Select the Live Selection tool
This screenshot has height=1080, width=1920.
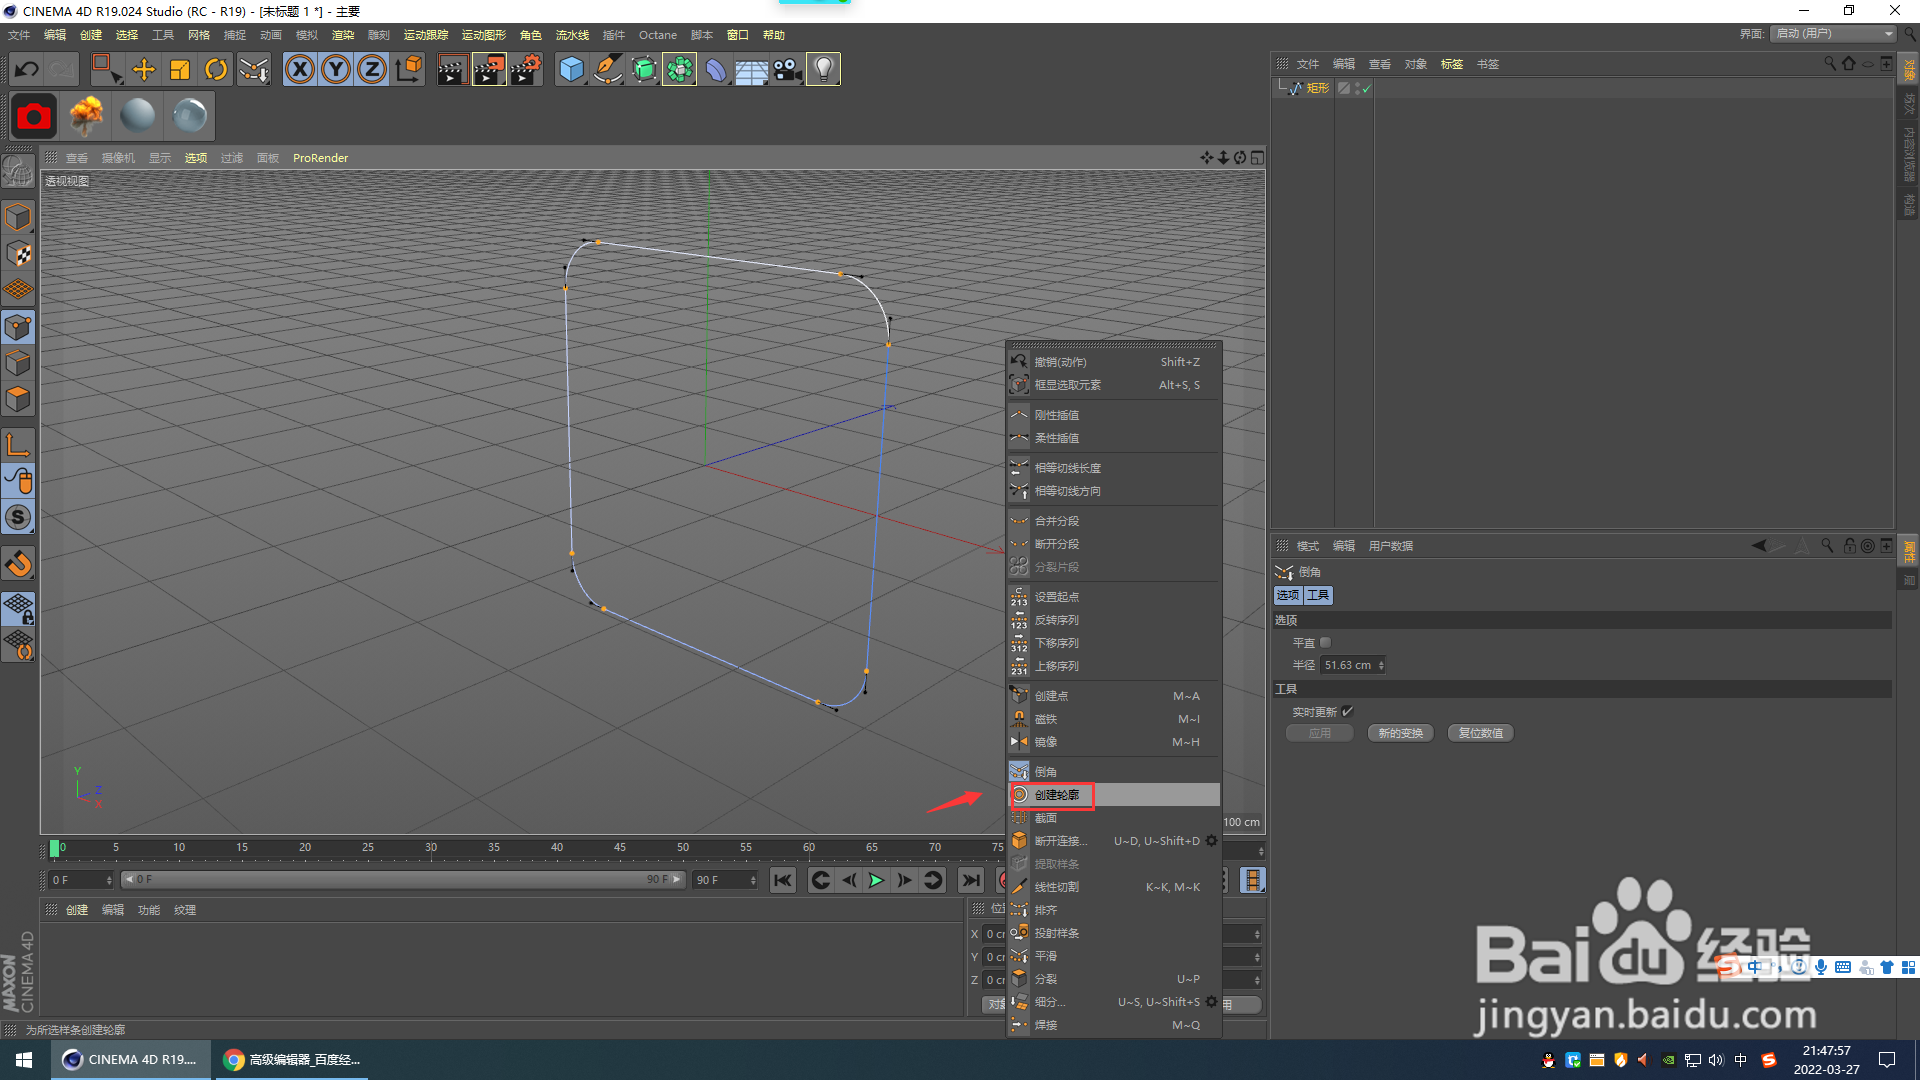(x=106, y=69)
